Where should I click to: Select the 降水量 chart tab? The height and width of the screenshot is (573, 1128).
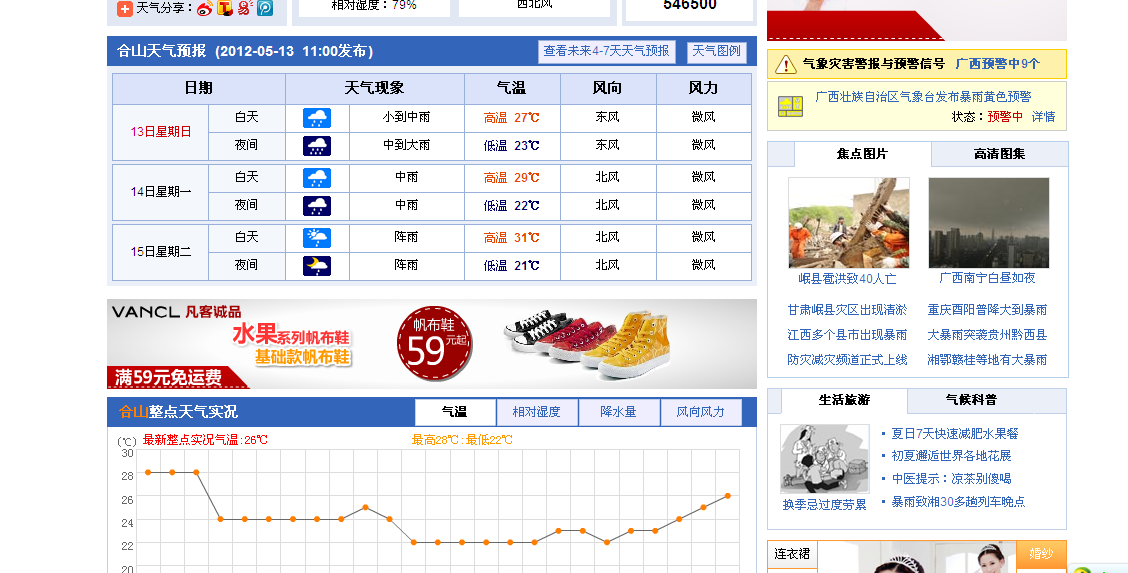click(619, 412)
